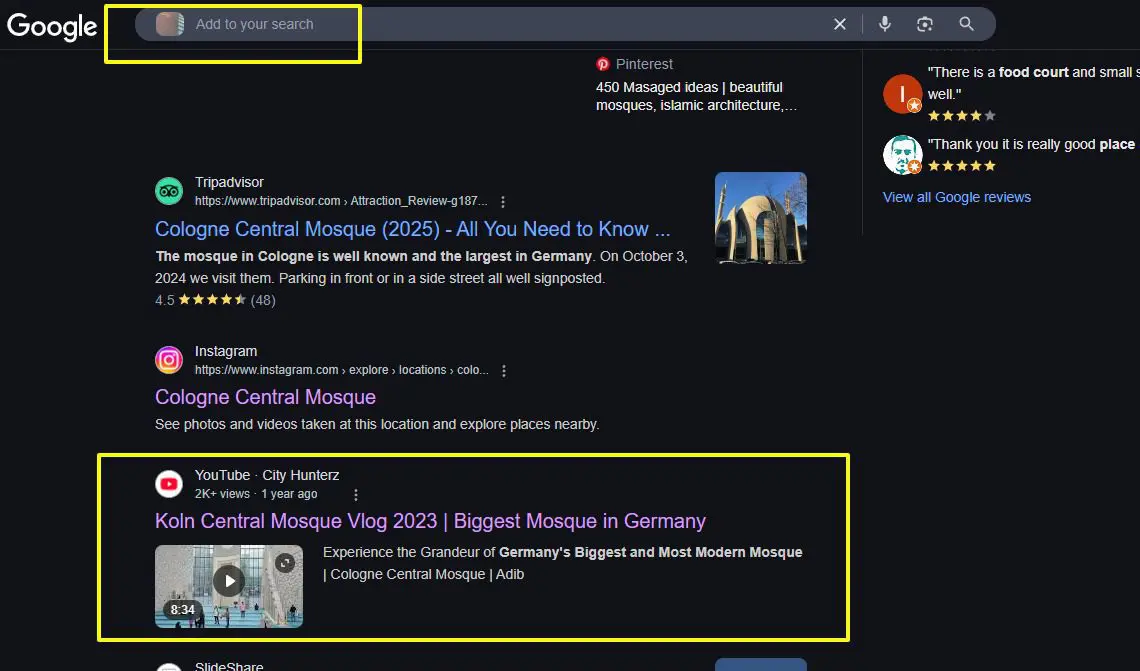This screenshot has height=671, width=1140.
Task: Open Cologne Central Mosque (2025) Tripadvisor link
Action: click(412, 229)
